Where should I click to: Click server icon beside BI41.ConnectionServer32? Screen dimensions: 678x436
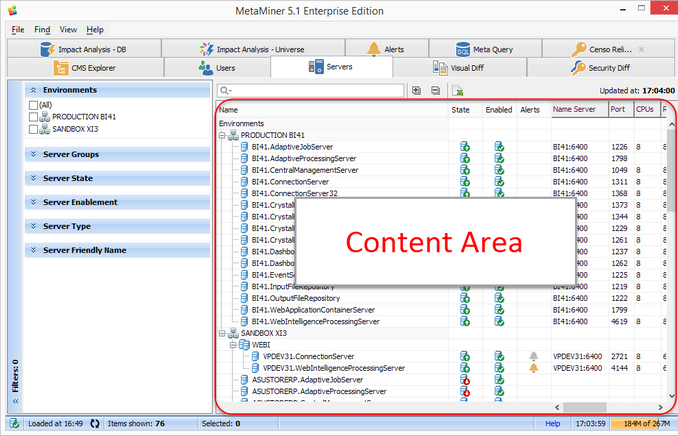tap(244, 193)
